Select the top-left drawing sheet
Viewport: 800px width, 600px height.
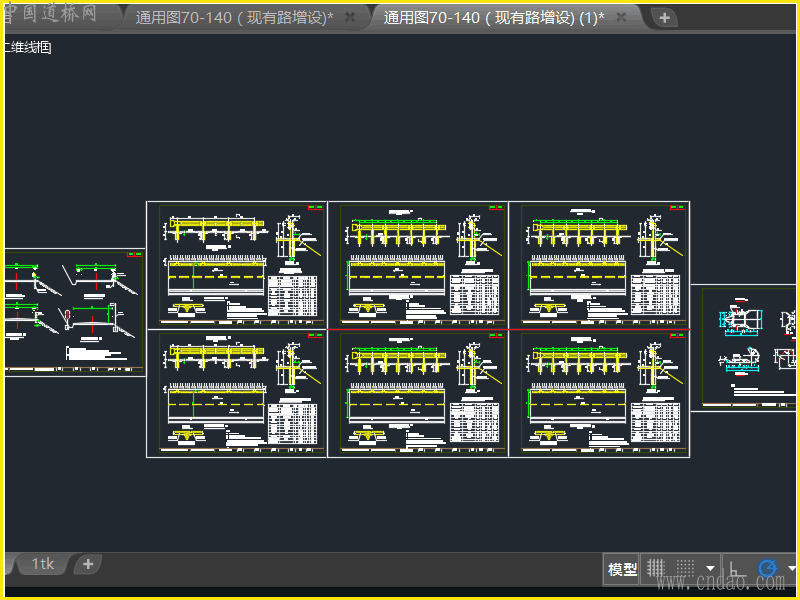(237, 265)
